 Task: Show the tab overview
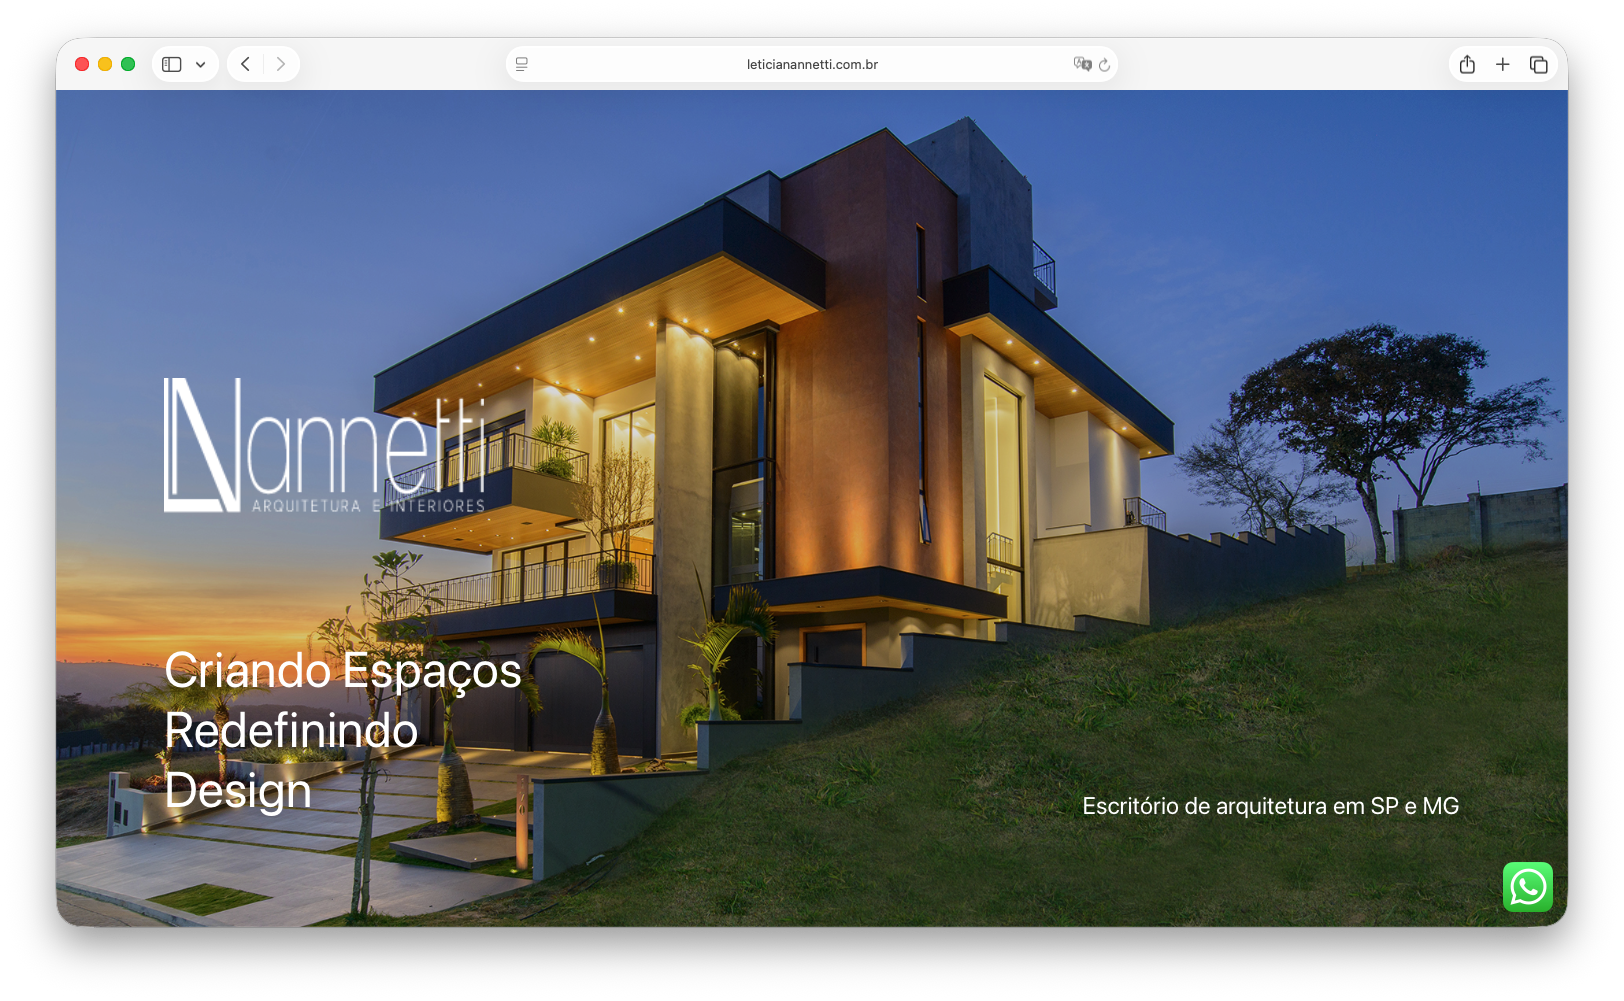1538,64
